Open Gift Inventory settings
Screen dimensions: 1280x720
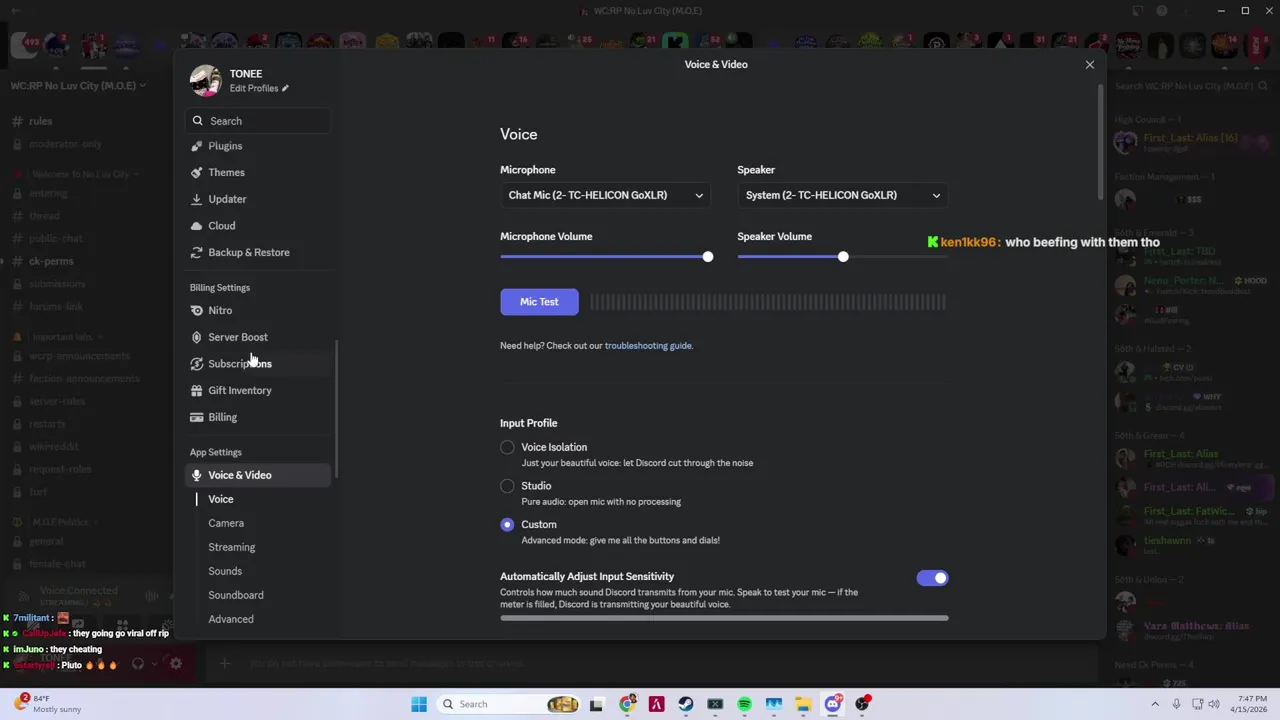[258, 391]
